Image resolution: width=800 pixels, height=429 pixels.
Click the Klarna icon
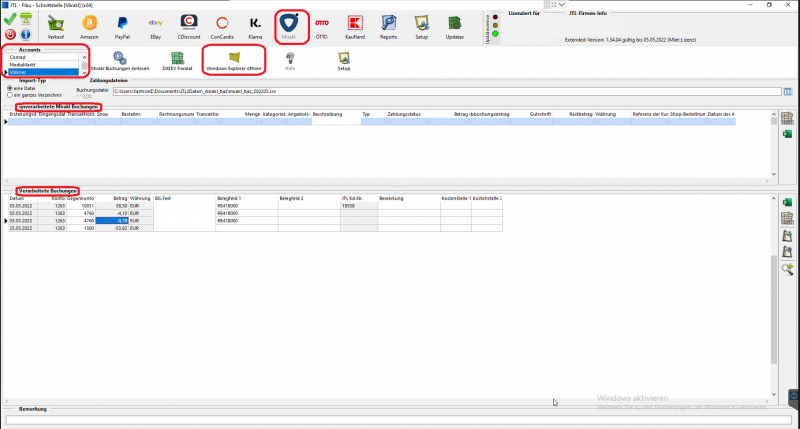[255, 24]
